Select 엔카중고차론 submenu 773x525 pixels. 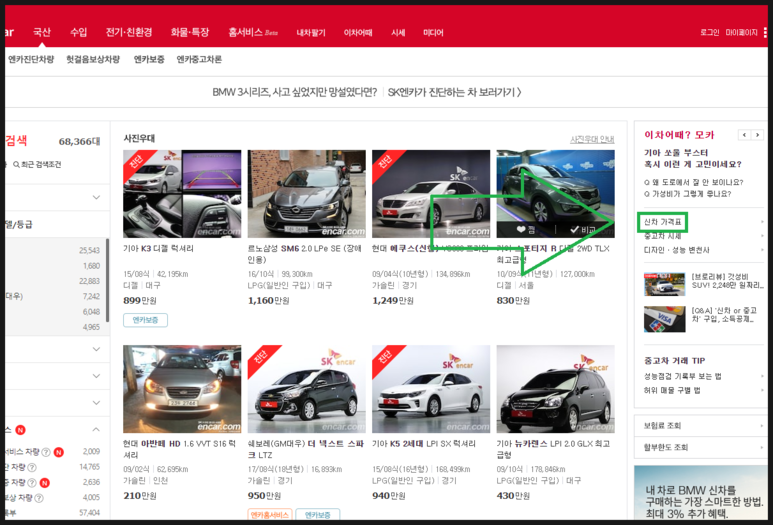(199, 59)
